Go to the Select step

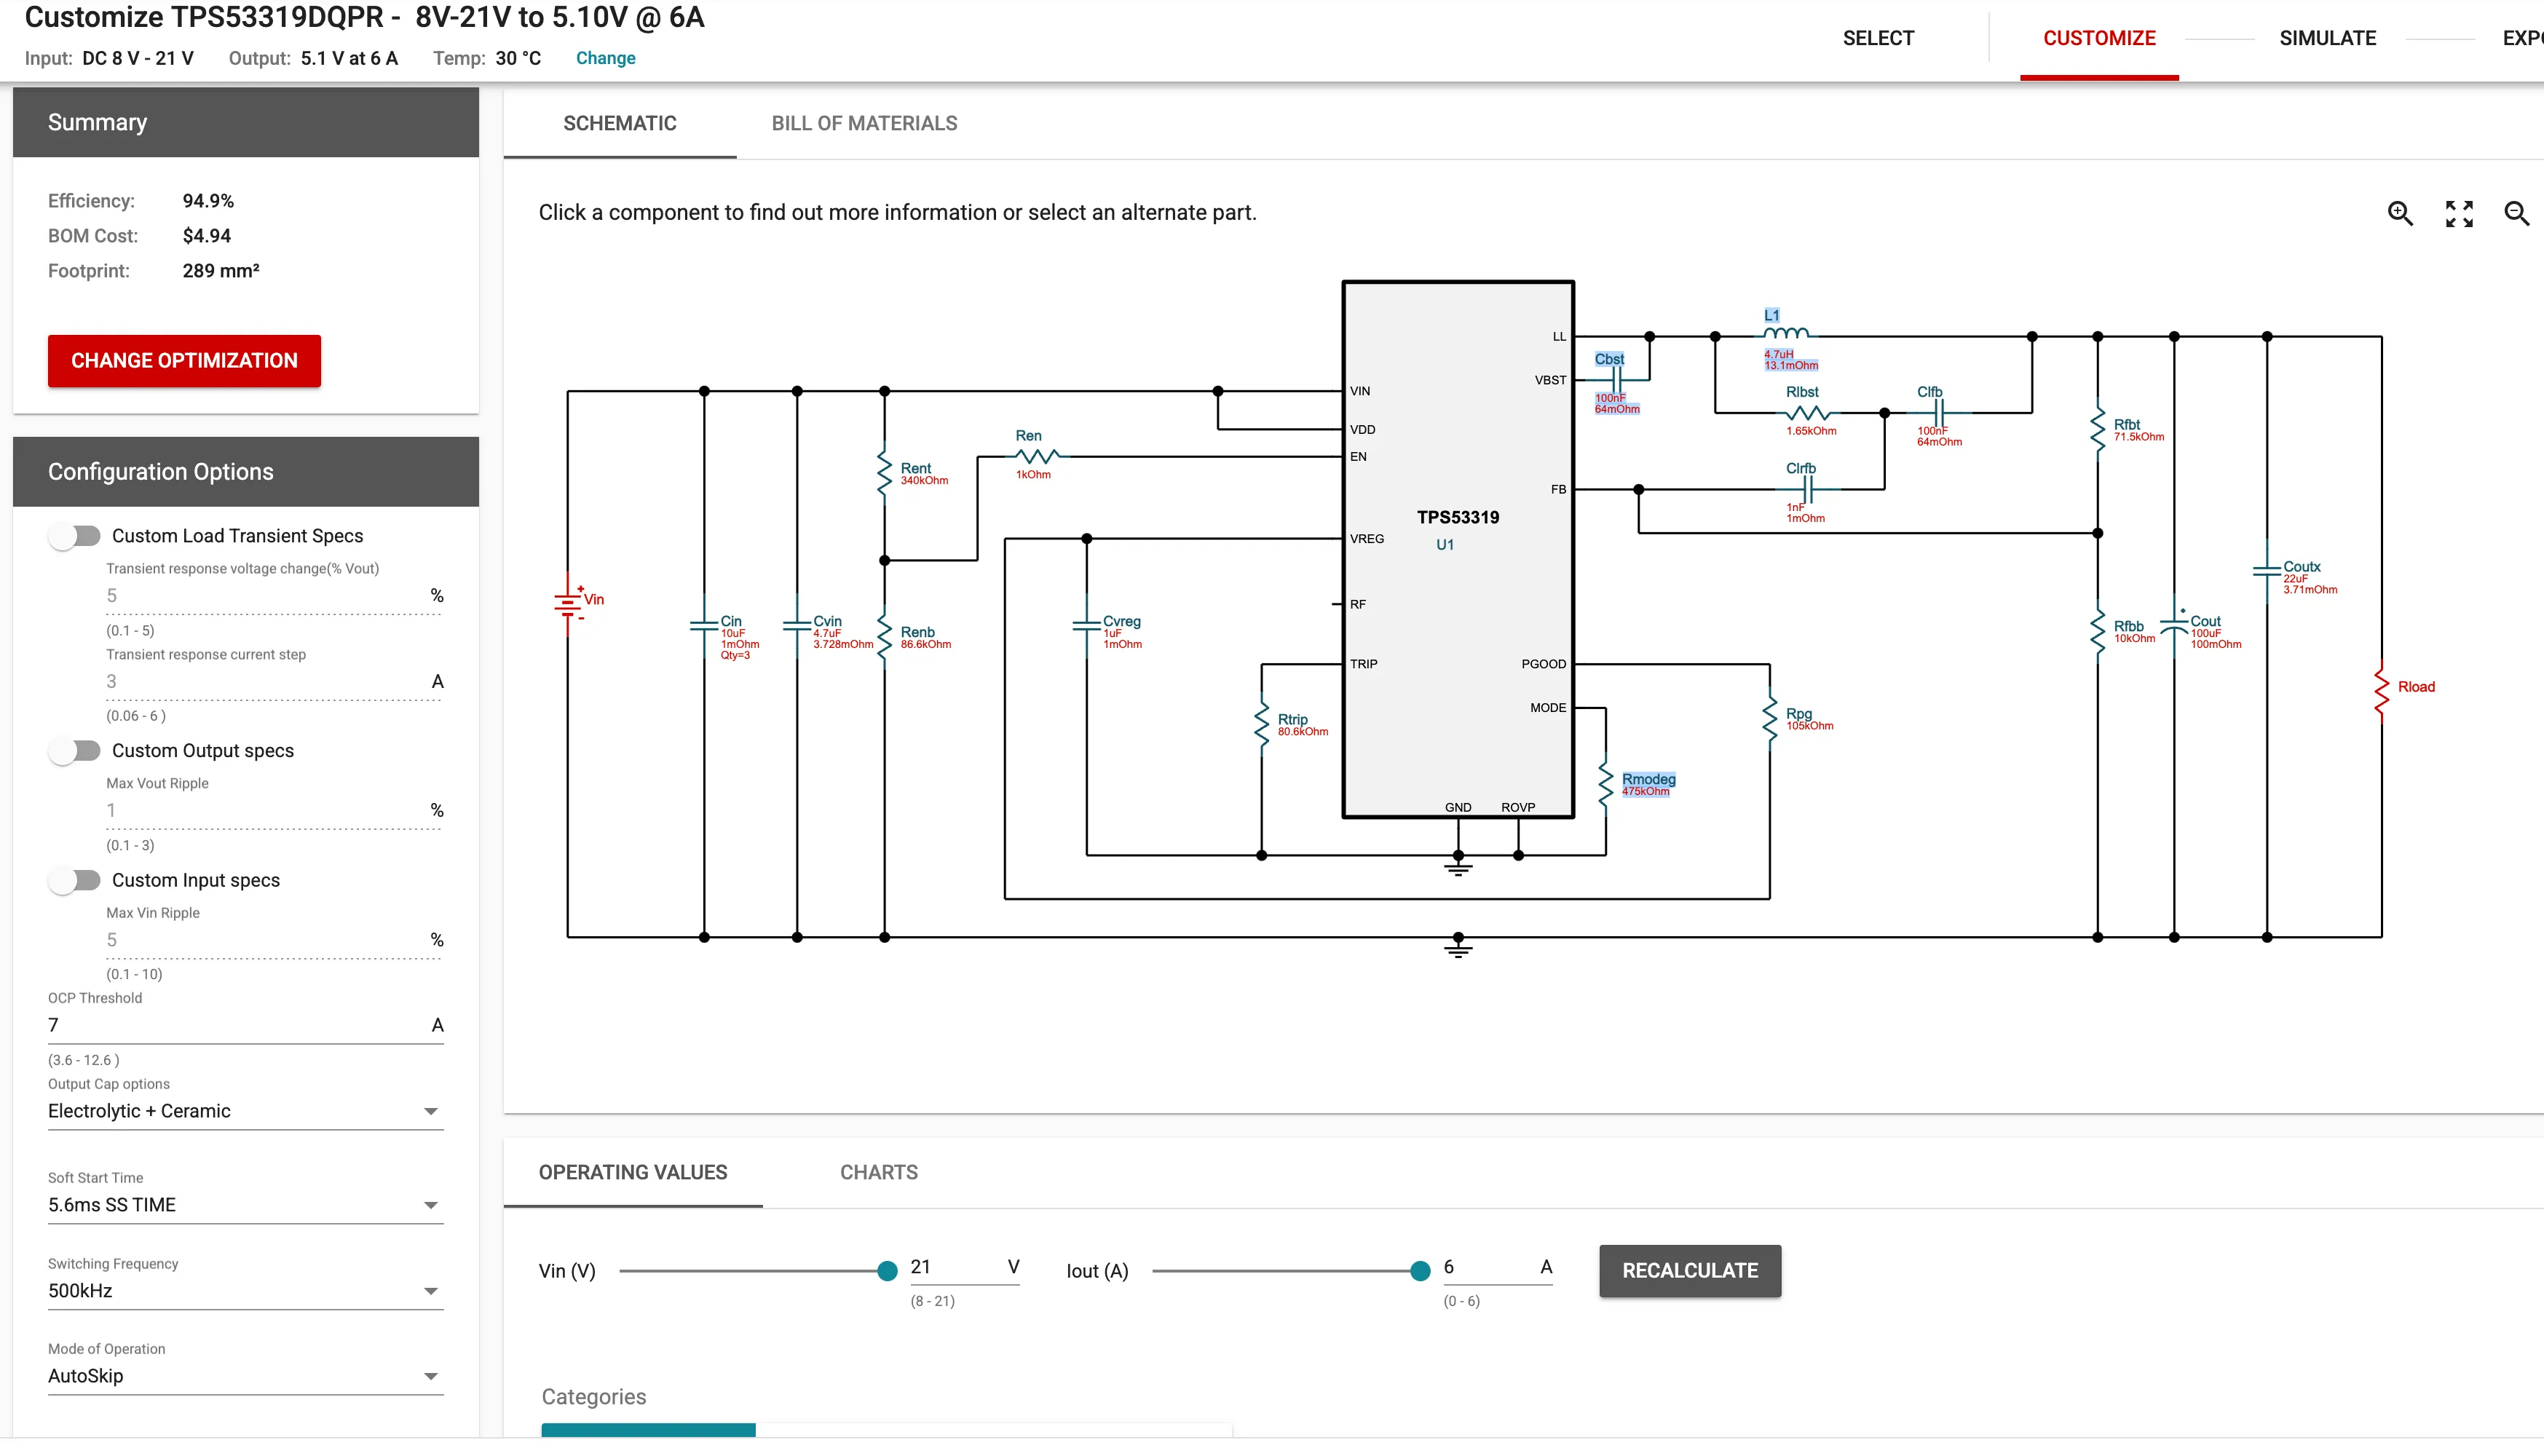(1878, 38)
